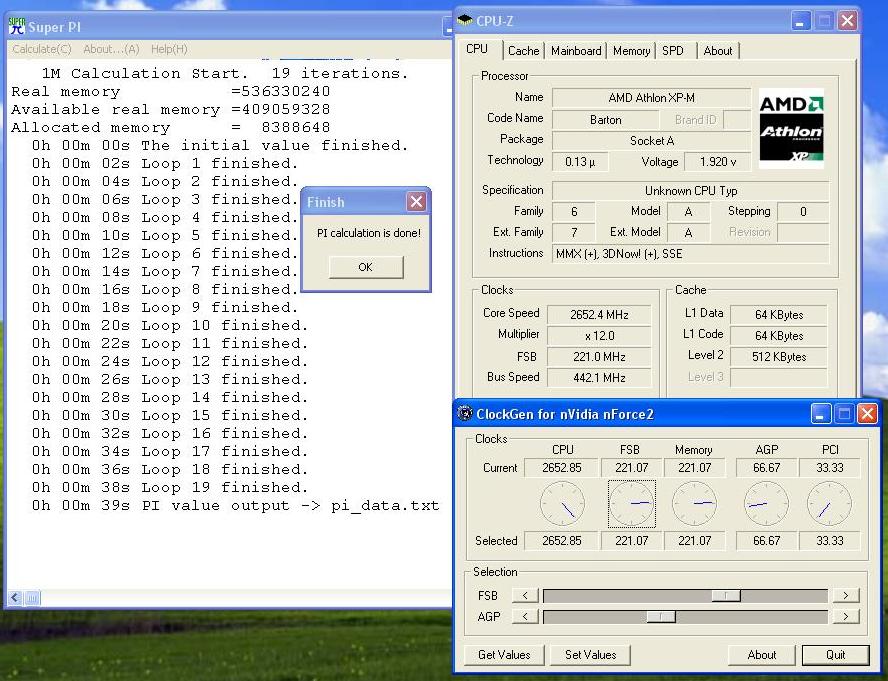888x681 pixels.
Task: Click the AGP slider thumb in ClockGen
Action: [x=661, y=616]
